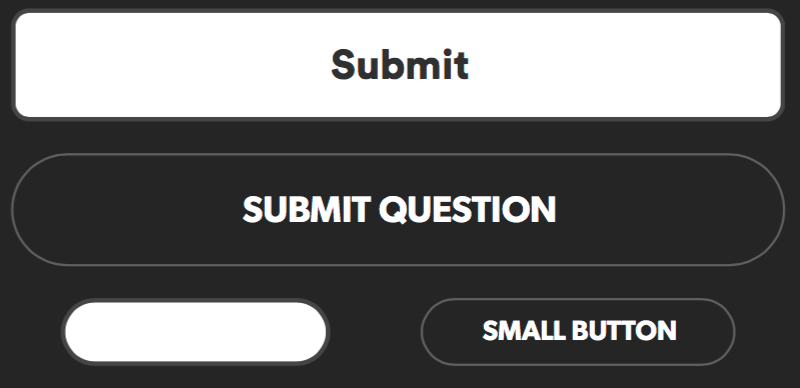This screenshot has width=800, height=388.
Task: Tap the white pill beside SMALL BUTTON
Action: coord(195,332)
